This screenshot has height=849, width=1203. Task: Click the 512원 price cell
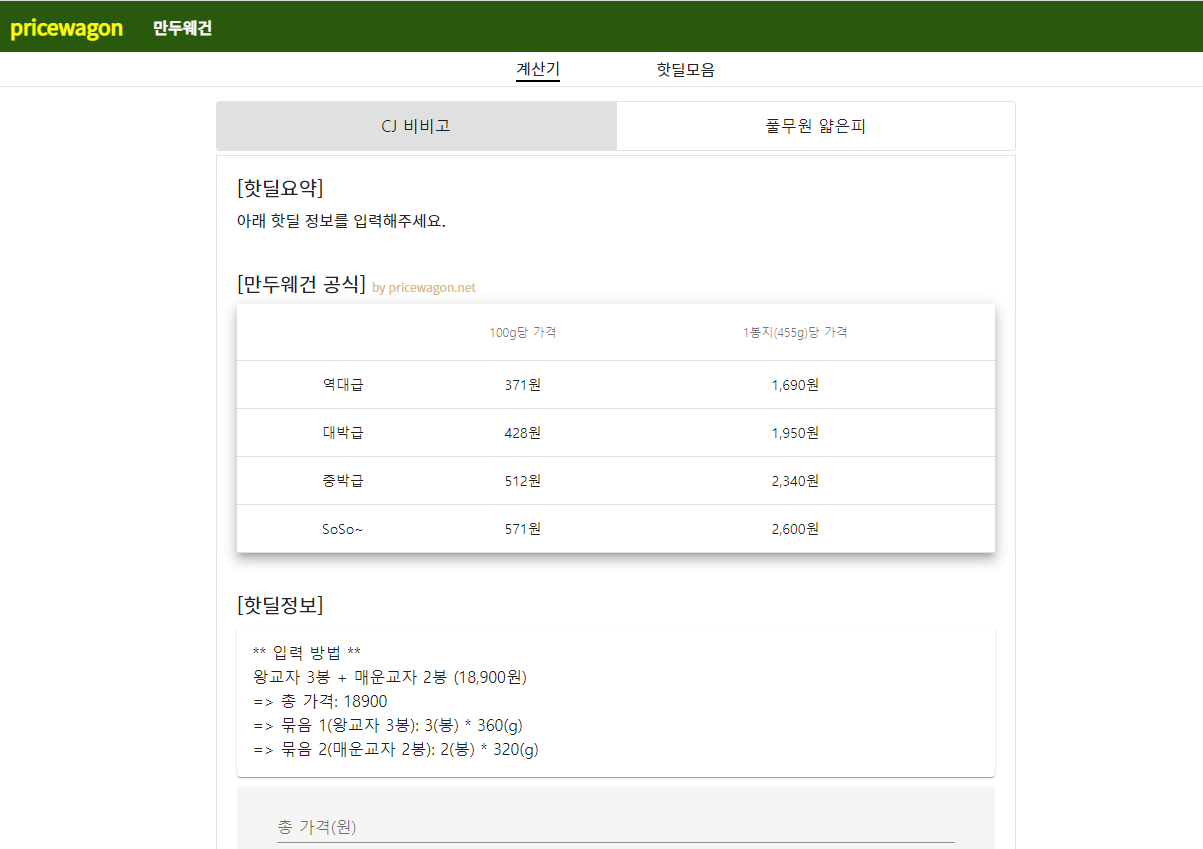523,481
